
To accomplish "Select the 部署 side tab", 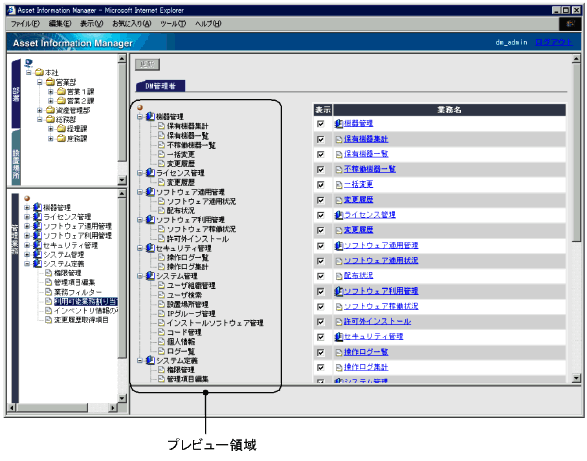I will [16, 94].
